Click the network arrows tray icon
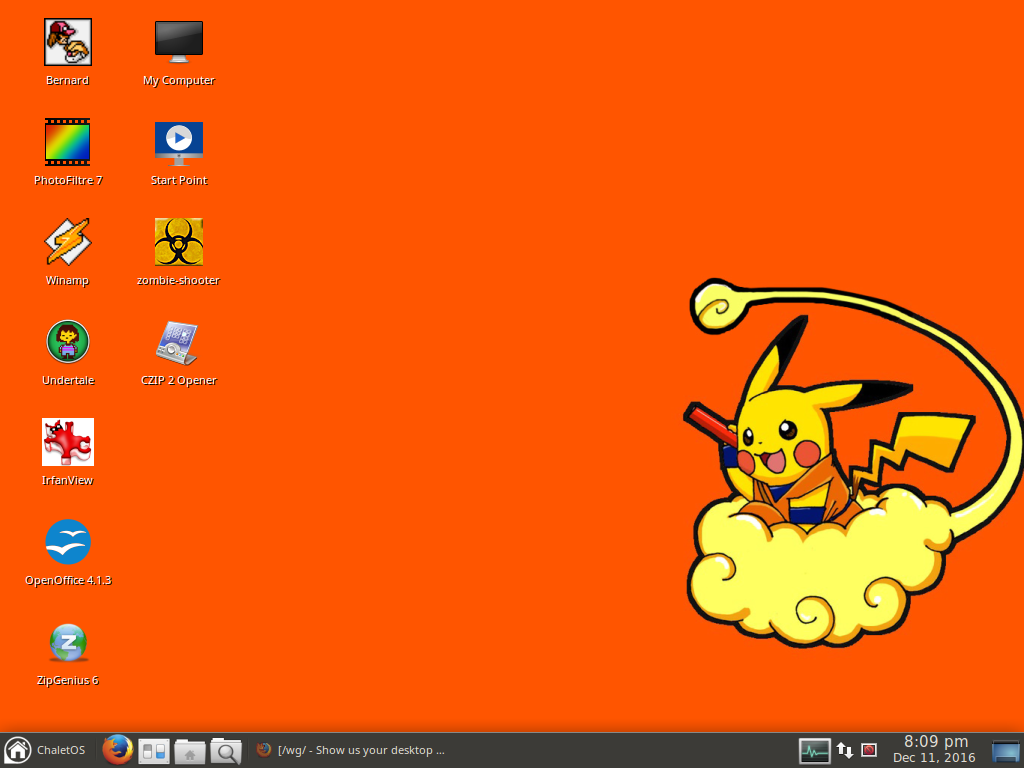Viewport: 1024px width, 768px height. click(x=844, y=750)
